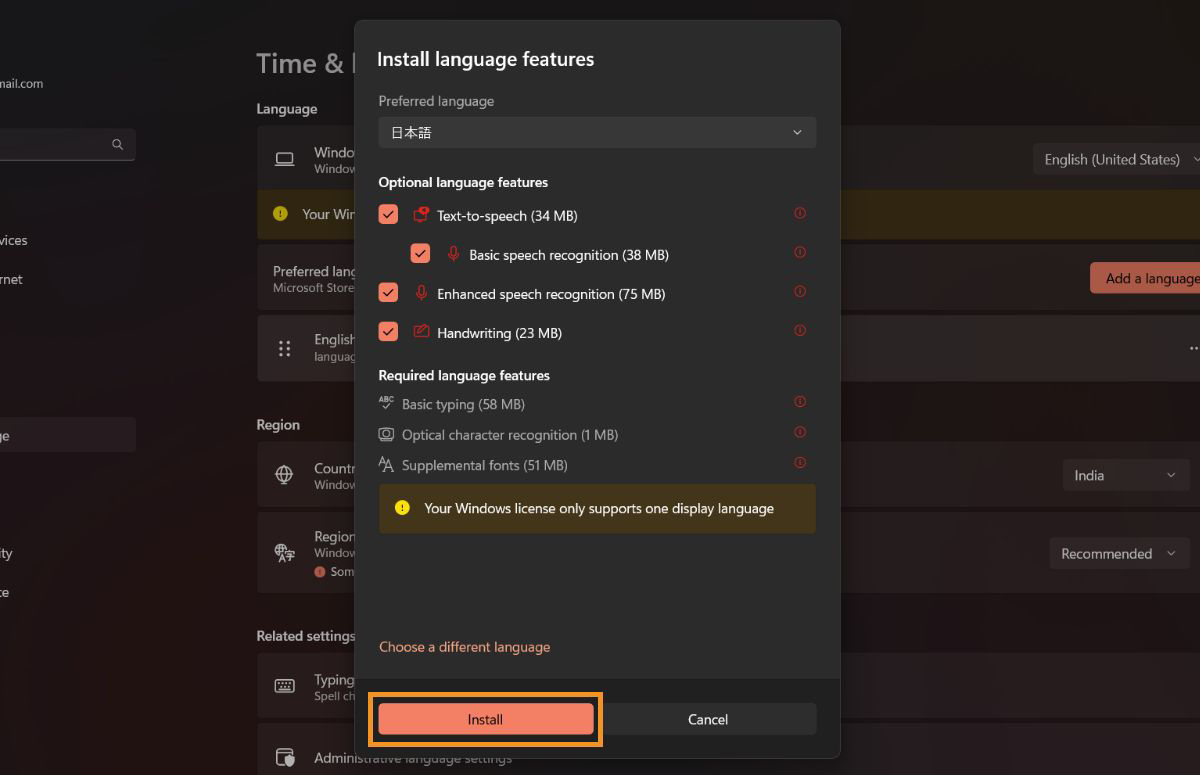1200x775 pixels.
Task: Click the Handwriting pen icon
Action: click(420, 331)
